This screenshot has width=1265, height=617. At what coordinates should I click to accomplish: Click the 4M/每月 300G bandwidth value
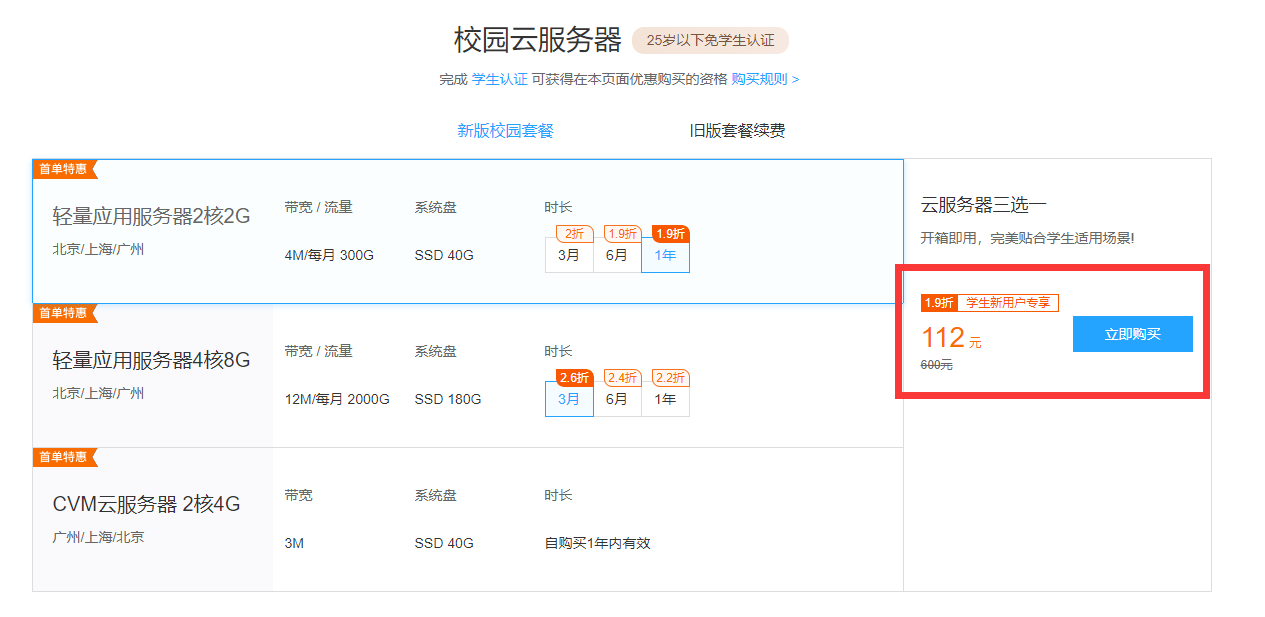pos(329,255)
